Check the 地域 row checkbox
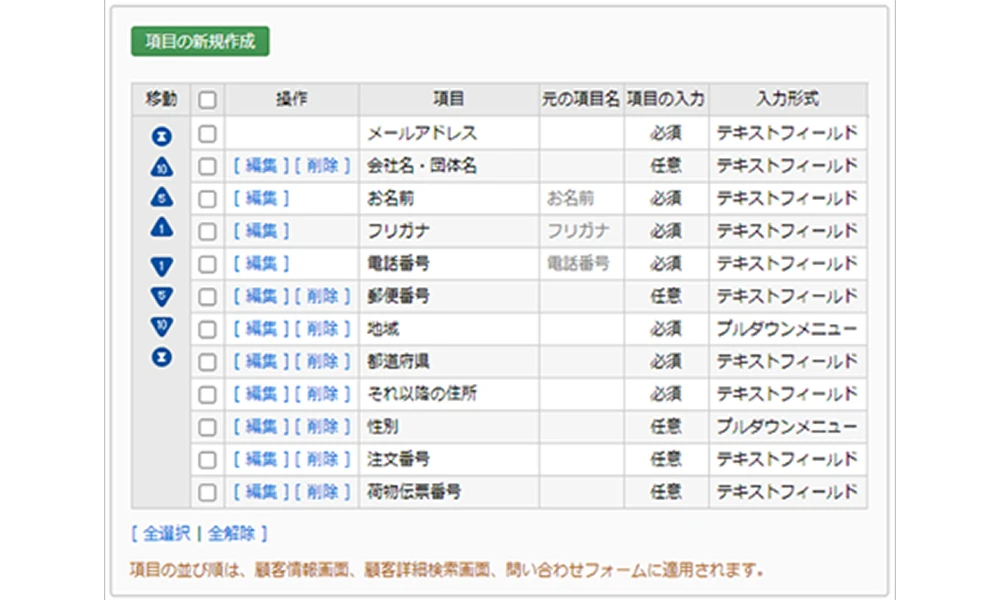The image size is (1000, 600). (207, 330)
